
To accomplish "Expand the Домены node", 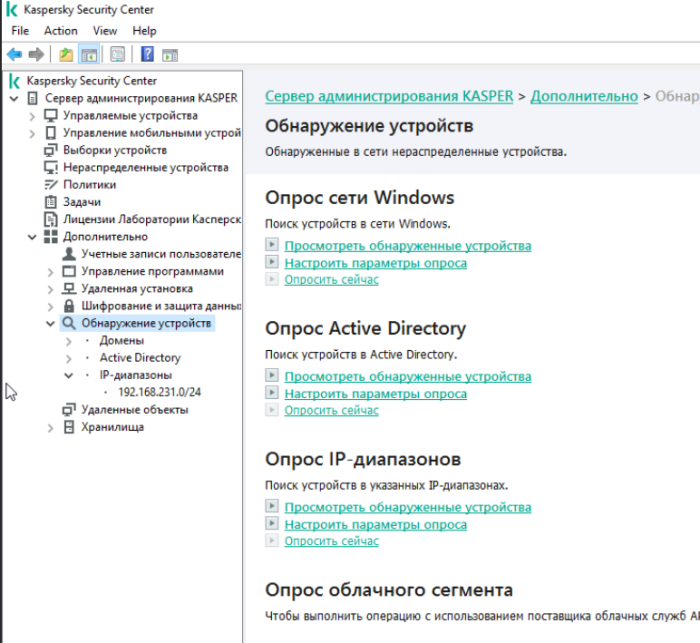I will tap(68, 342).
